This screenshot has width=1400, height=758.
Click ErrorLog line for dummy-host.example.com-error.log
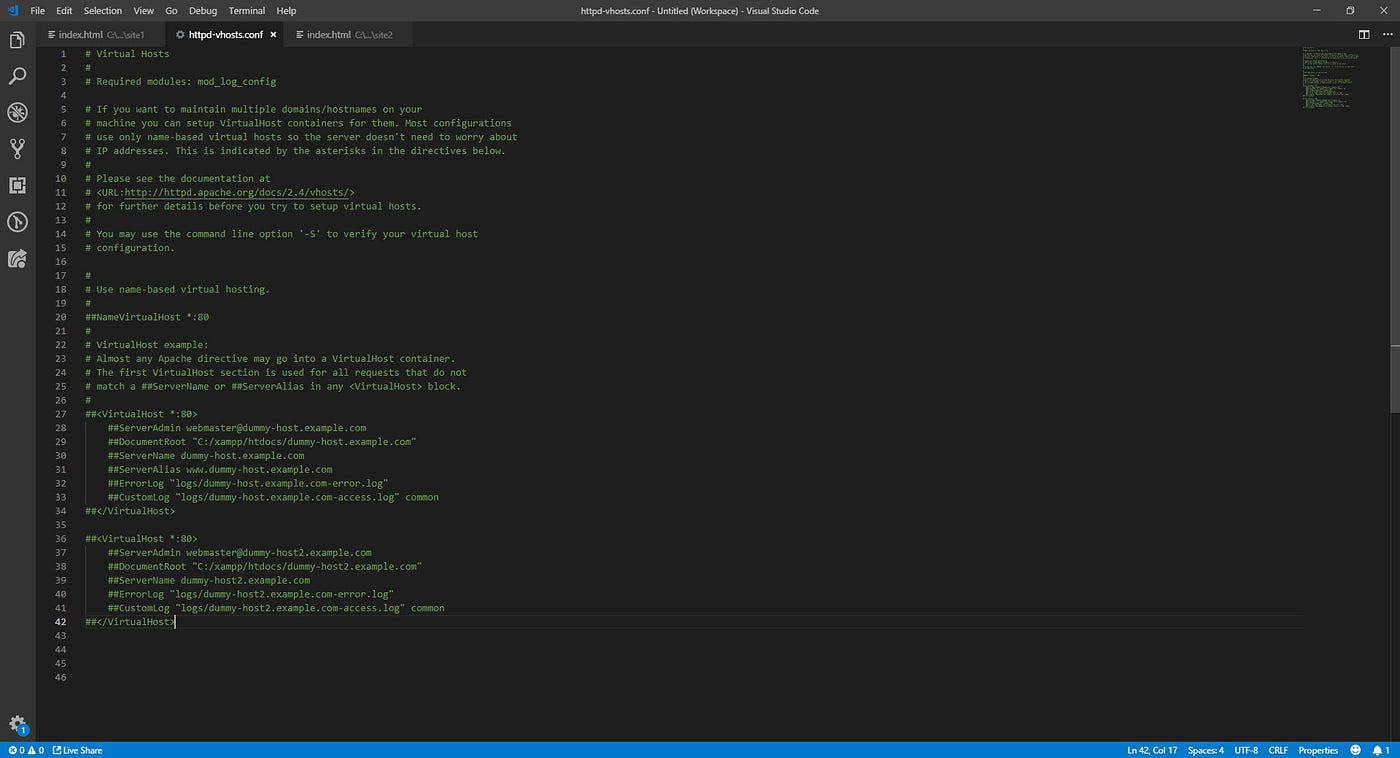point(248,483)
